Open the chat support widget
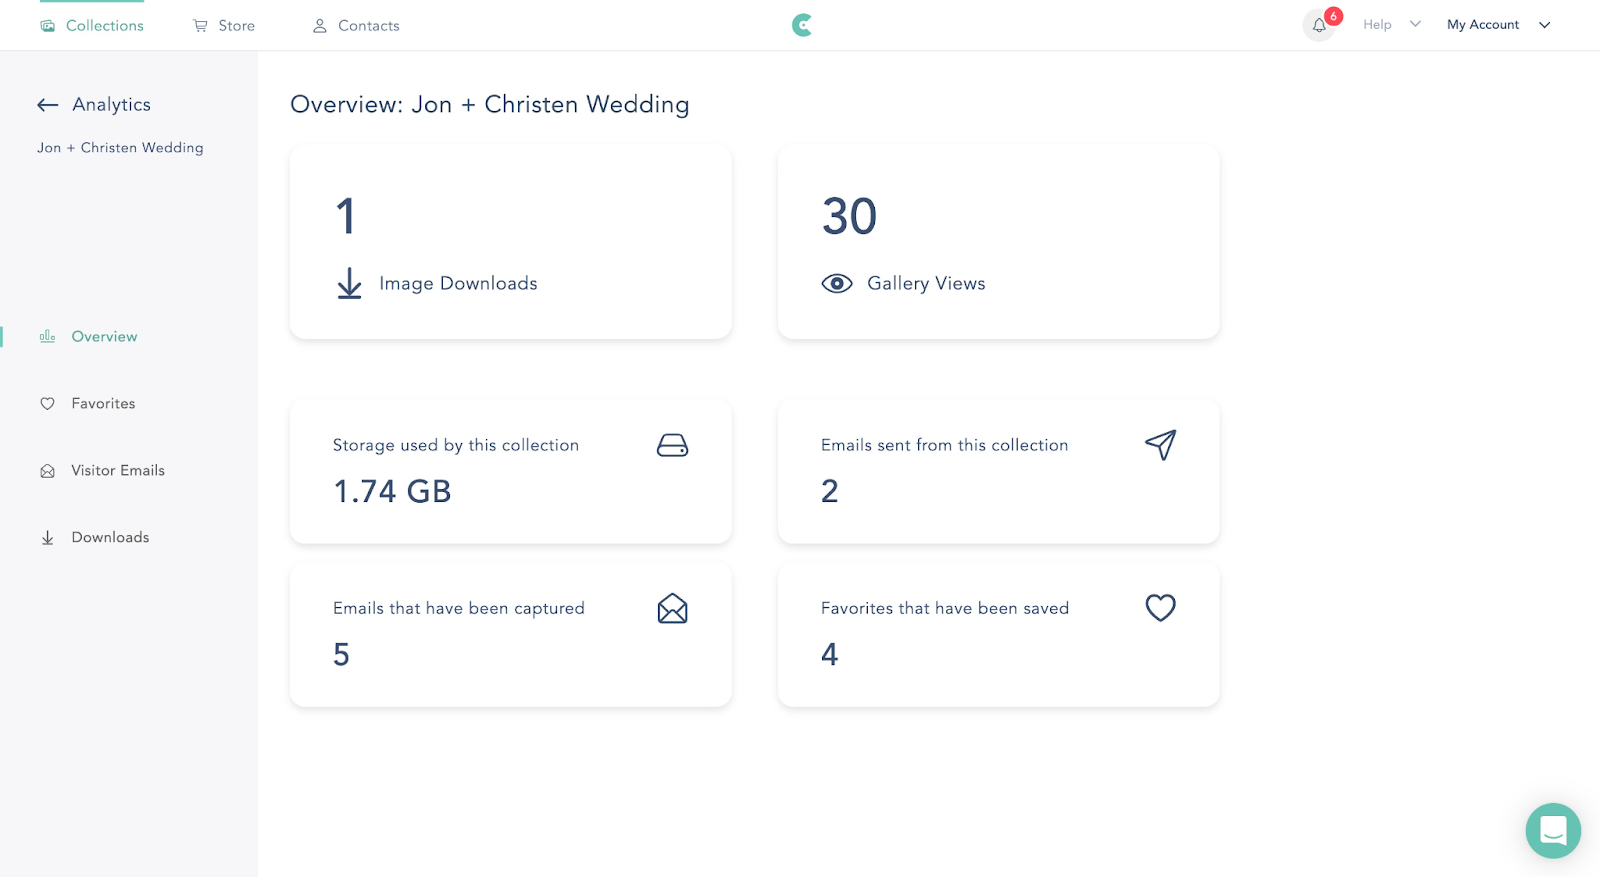The width and height of the screenshot is (1600, 877). [x=1553, y=831]
